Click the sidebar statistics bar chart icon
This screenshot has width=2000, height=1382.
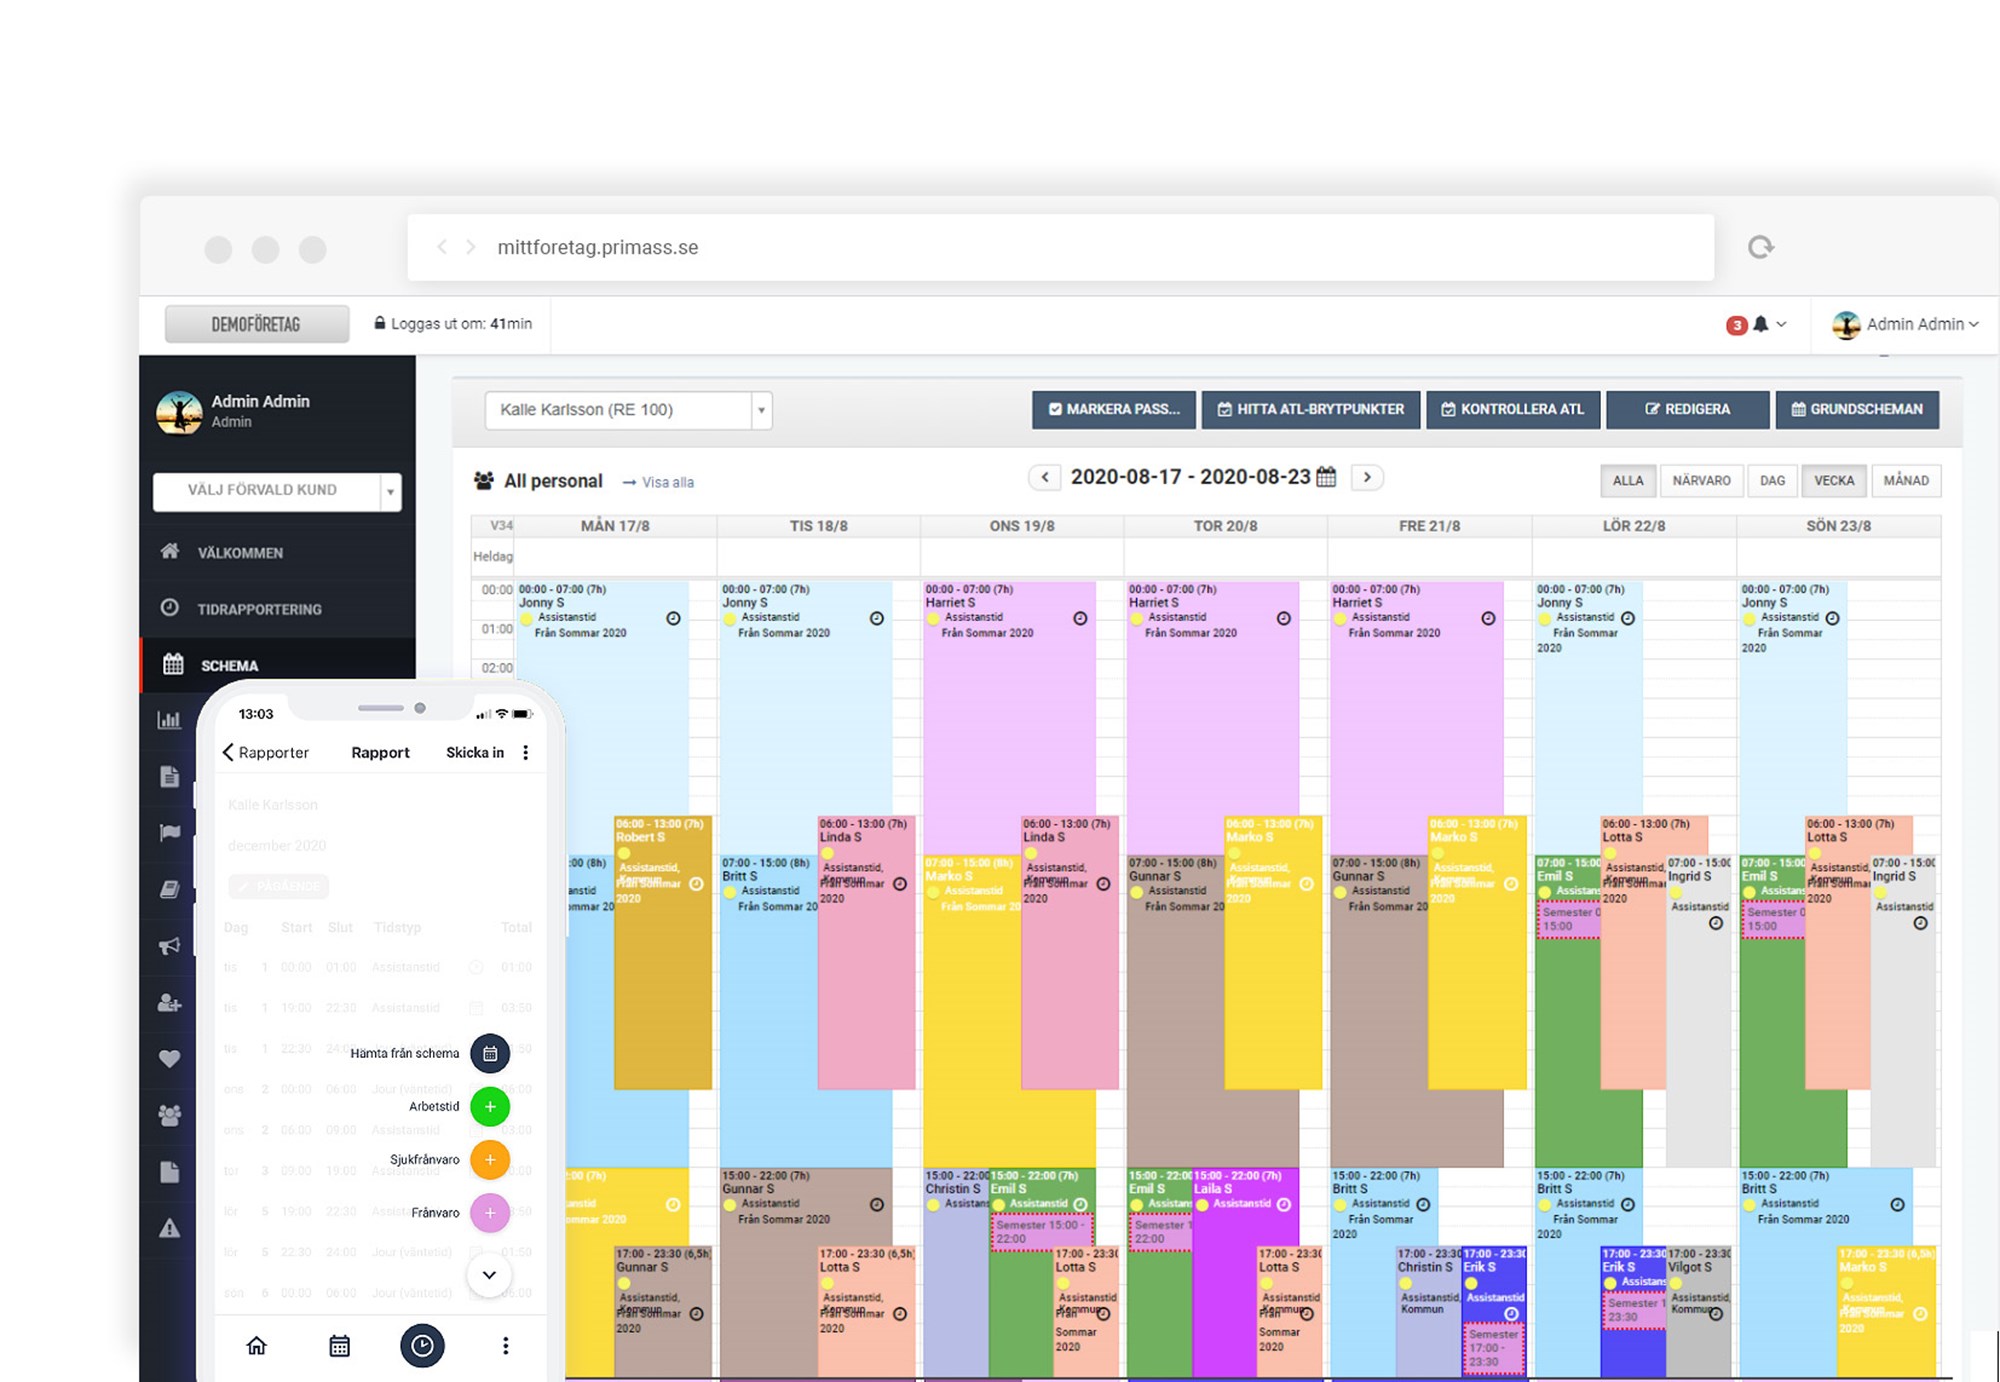pos(170,720)
